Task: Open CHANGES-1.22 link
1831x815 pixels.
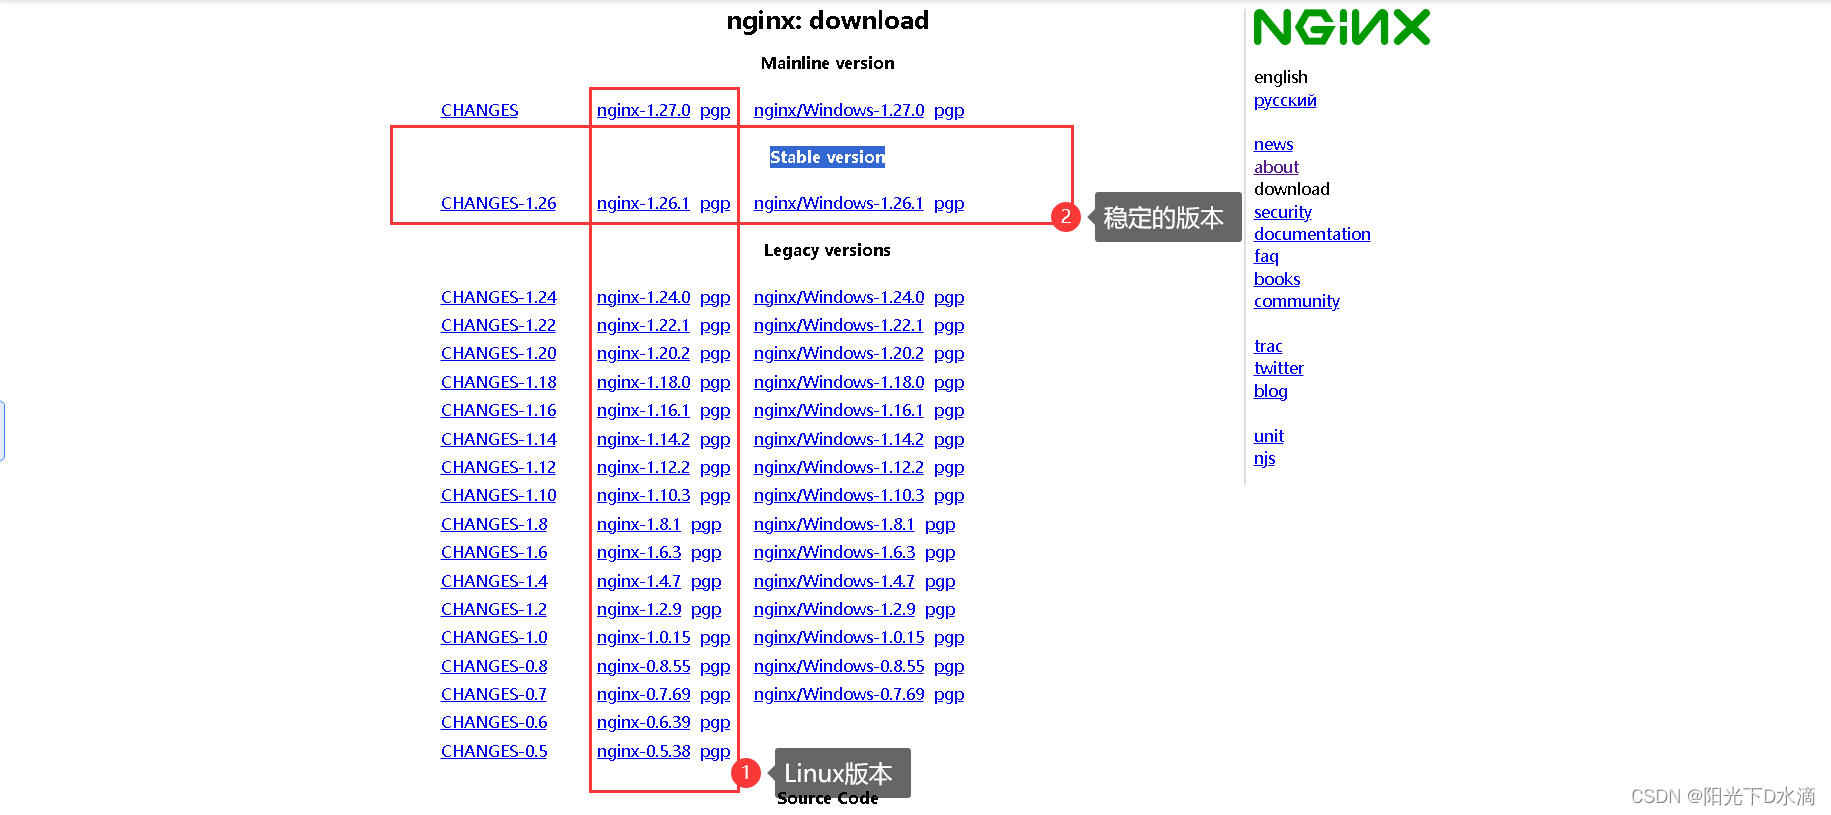Action: click(498, 325)
